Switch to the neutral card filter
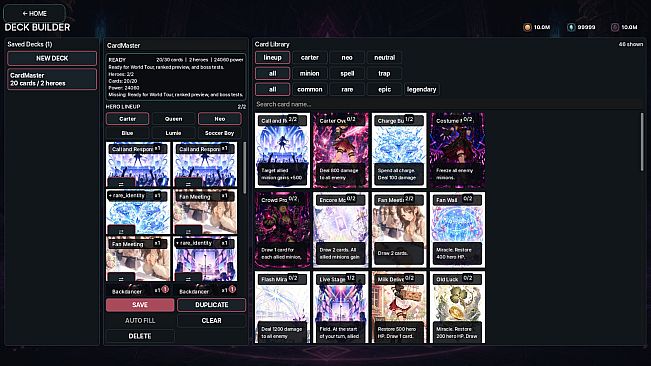The width and height of the screenshot is (651, 366). [x=384, y=57]
